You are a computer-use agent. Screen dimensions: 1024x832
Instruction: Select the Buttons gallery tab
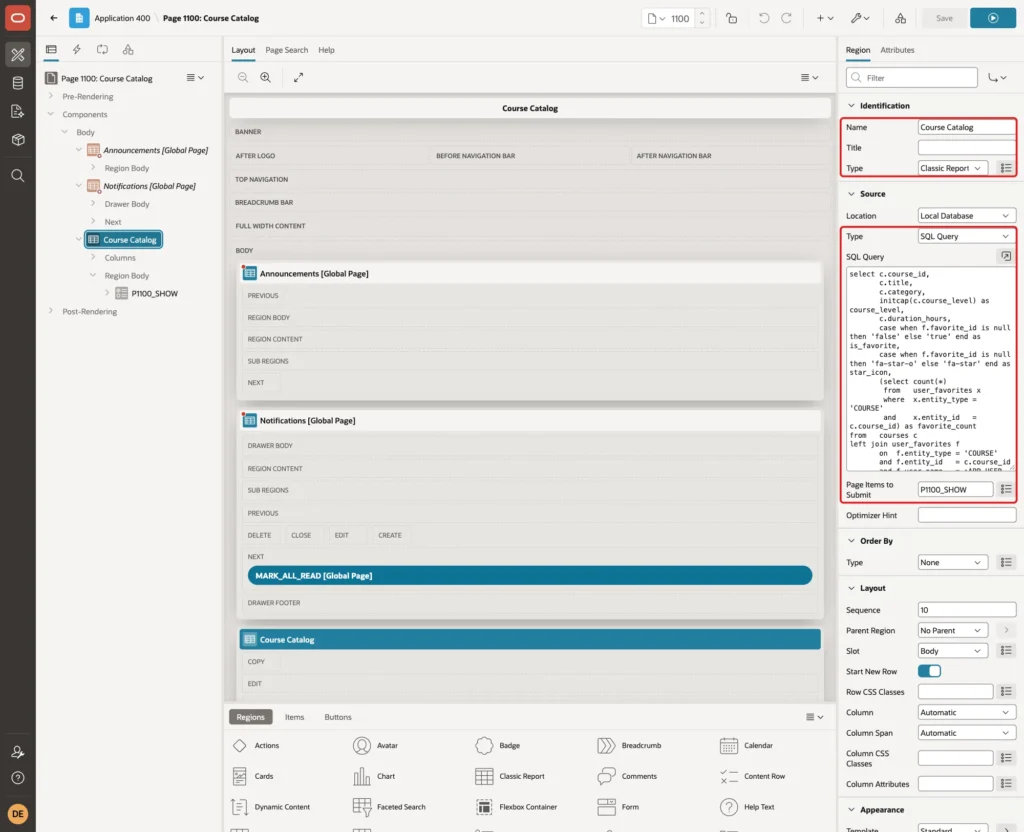pyautogui.click(x=338, y=717)
